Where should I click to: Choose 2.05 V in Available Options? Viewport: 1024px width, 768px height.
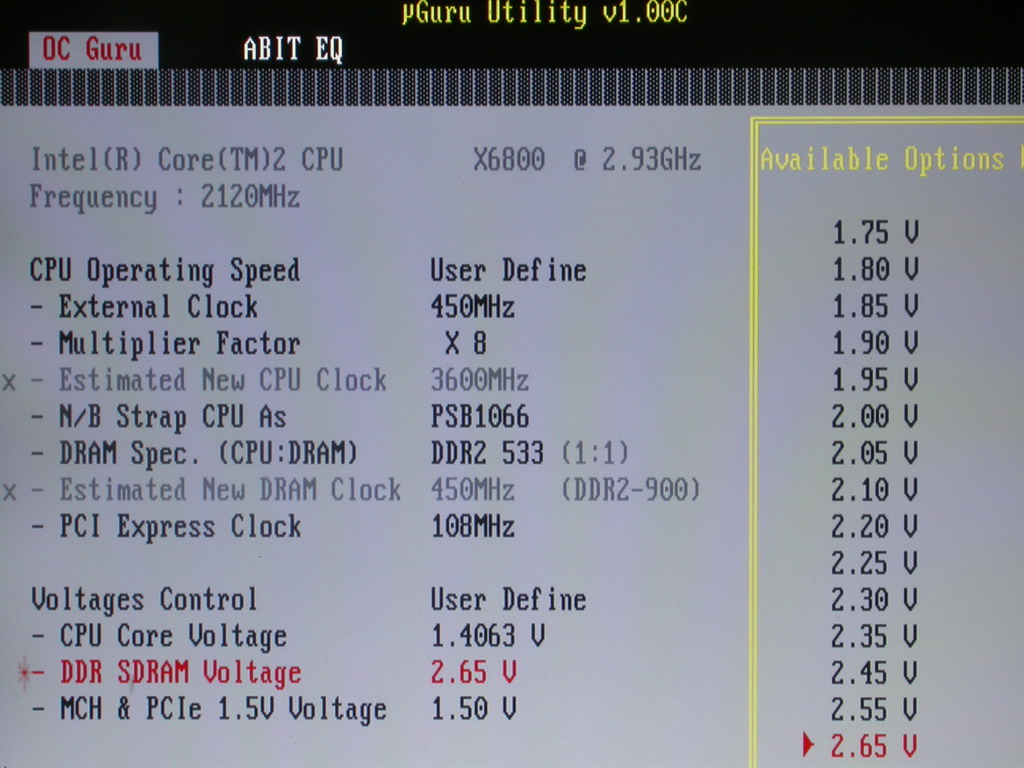875,453
